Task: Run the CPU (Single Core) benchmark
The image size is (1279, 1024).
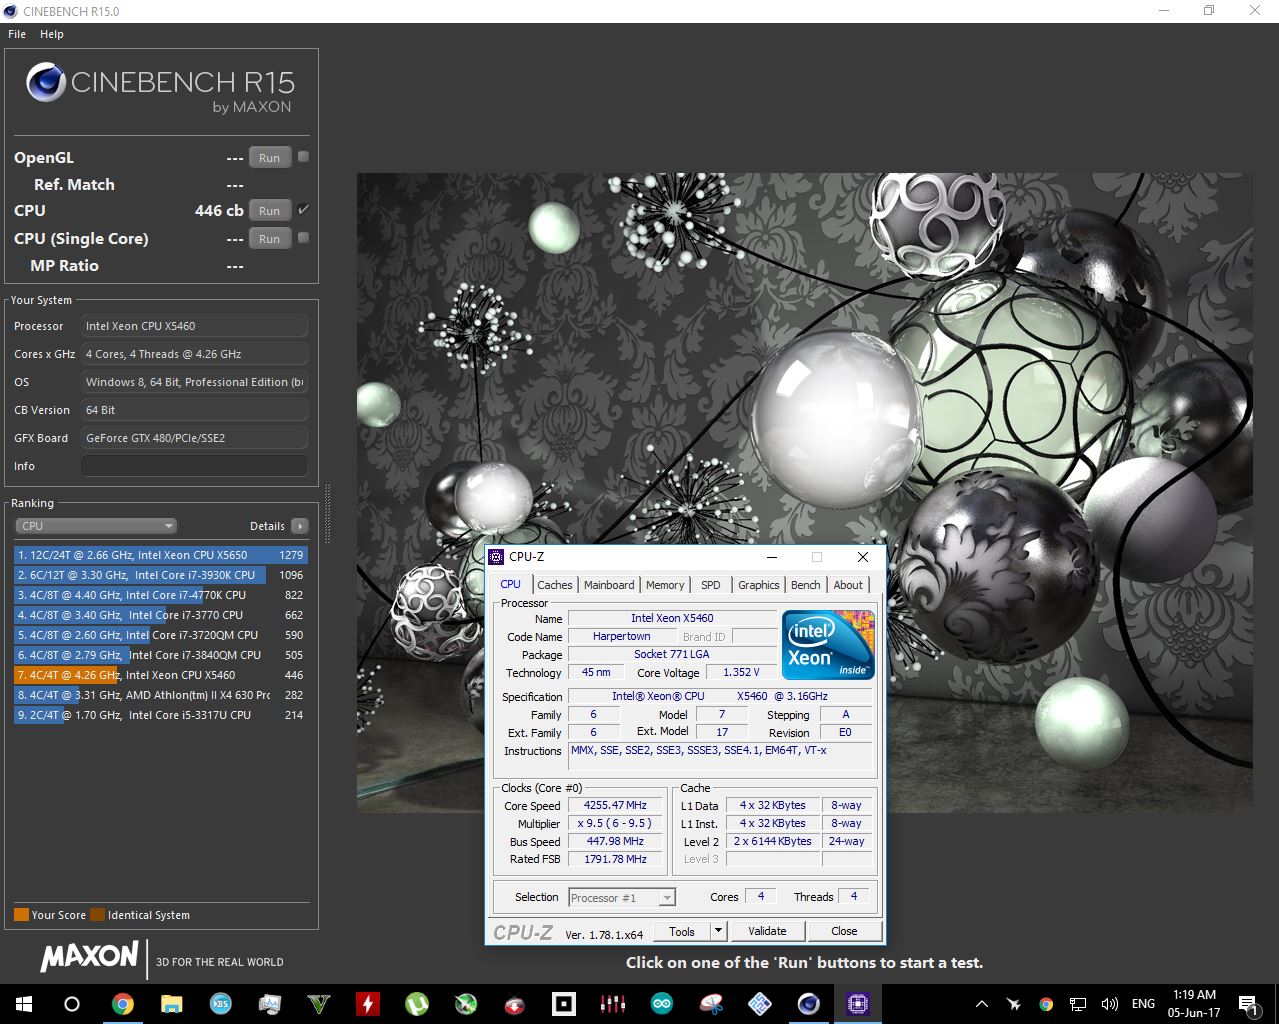Action: (270, 239)
